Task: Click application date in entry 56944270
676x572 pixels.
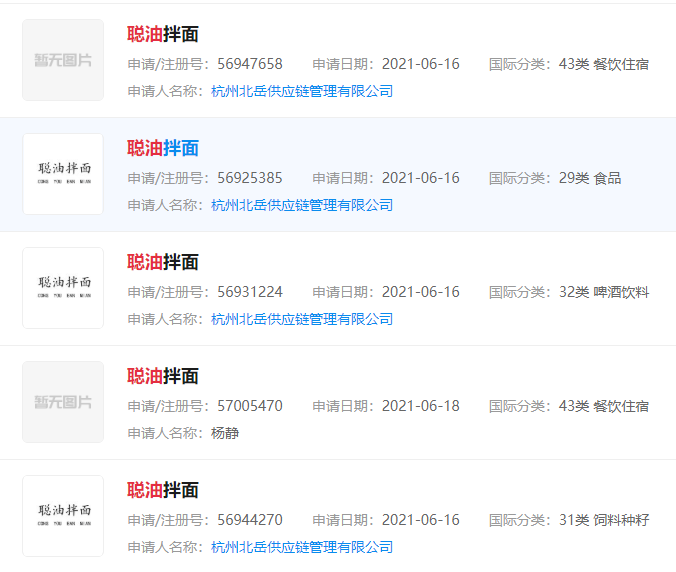Action: coord(421,520)
